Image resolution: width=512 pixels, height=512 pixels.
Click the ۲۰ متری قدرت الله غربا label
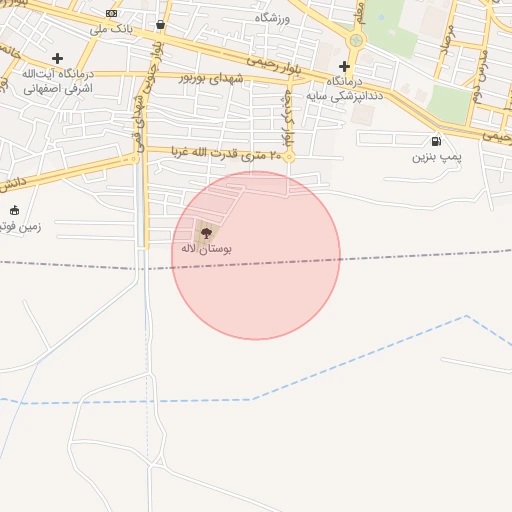pyautogui.click(x=226, y=154)
